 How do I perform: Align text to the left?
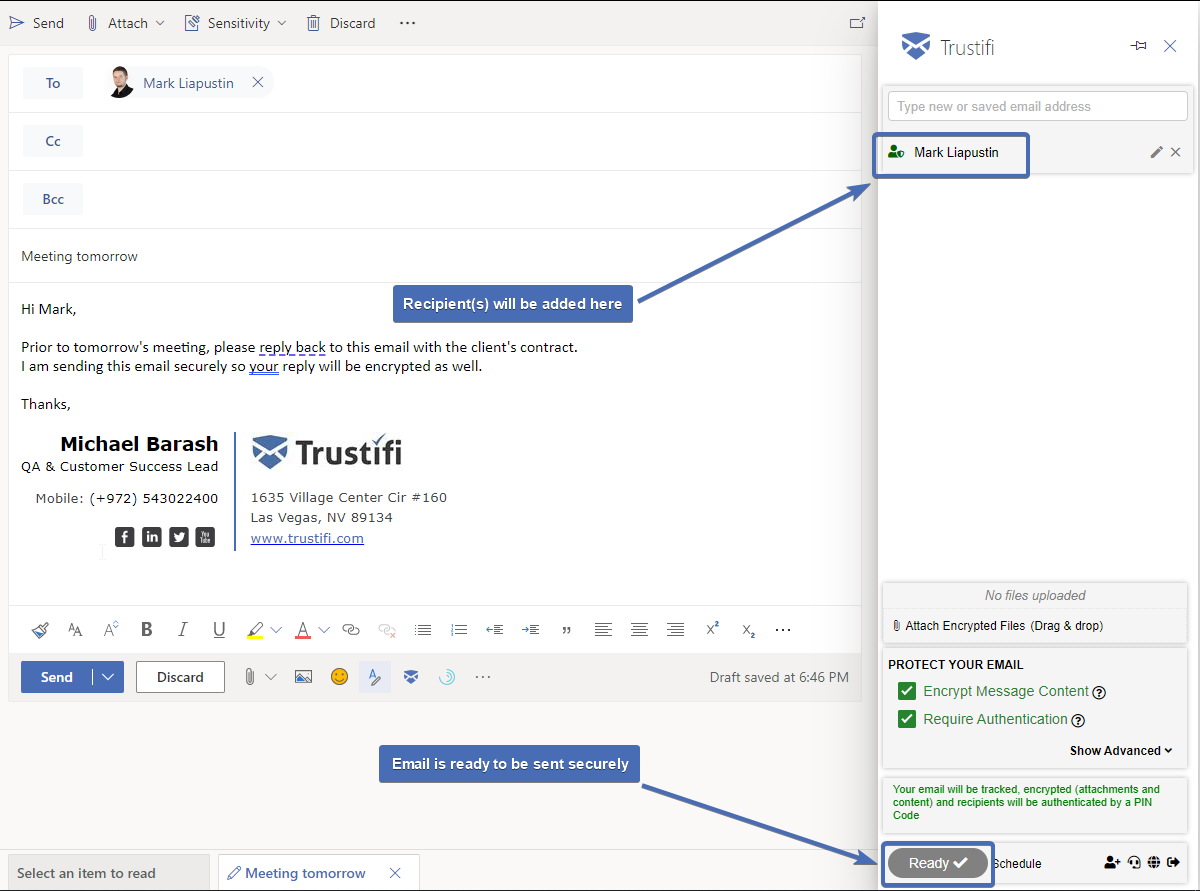tap(603, 630)
